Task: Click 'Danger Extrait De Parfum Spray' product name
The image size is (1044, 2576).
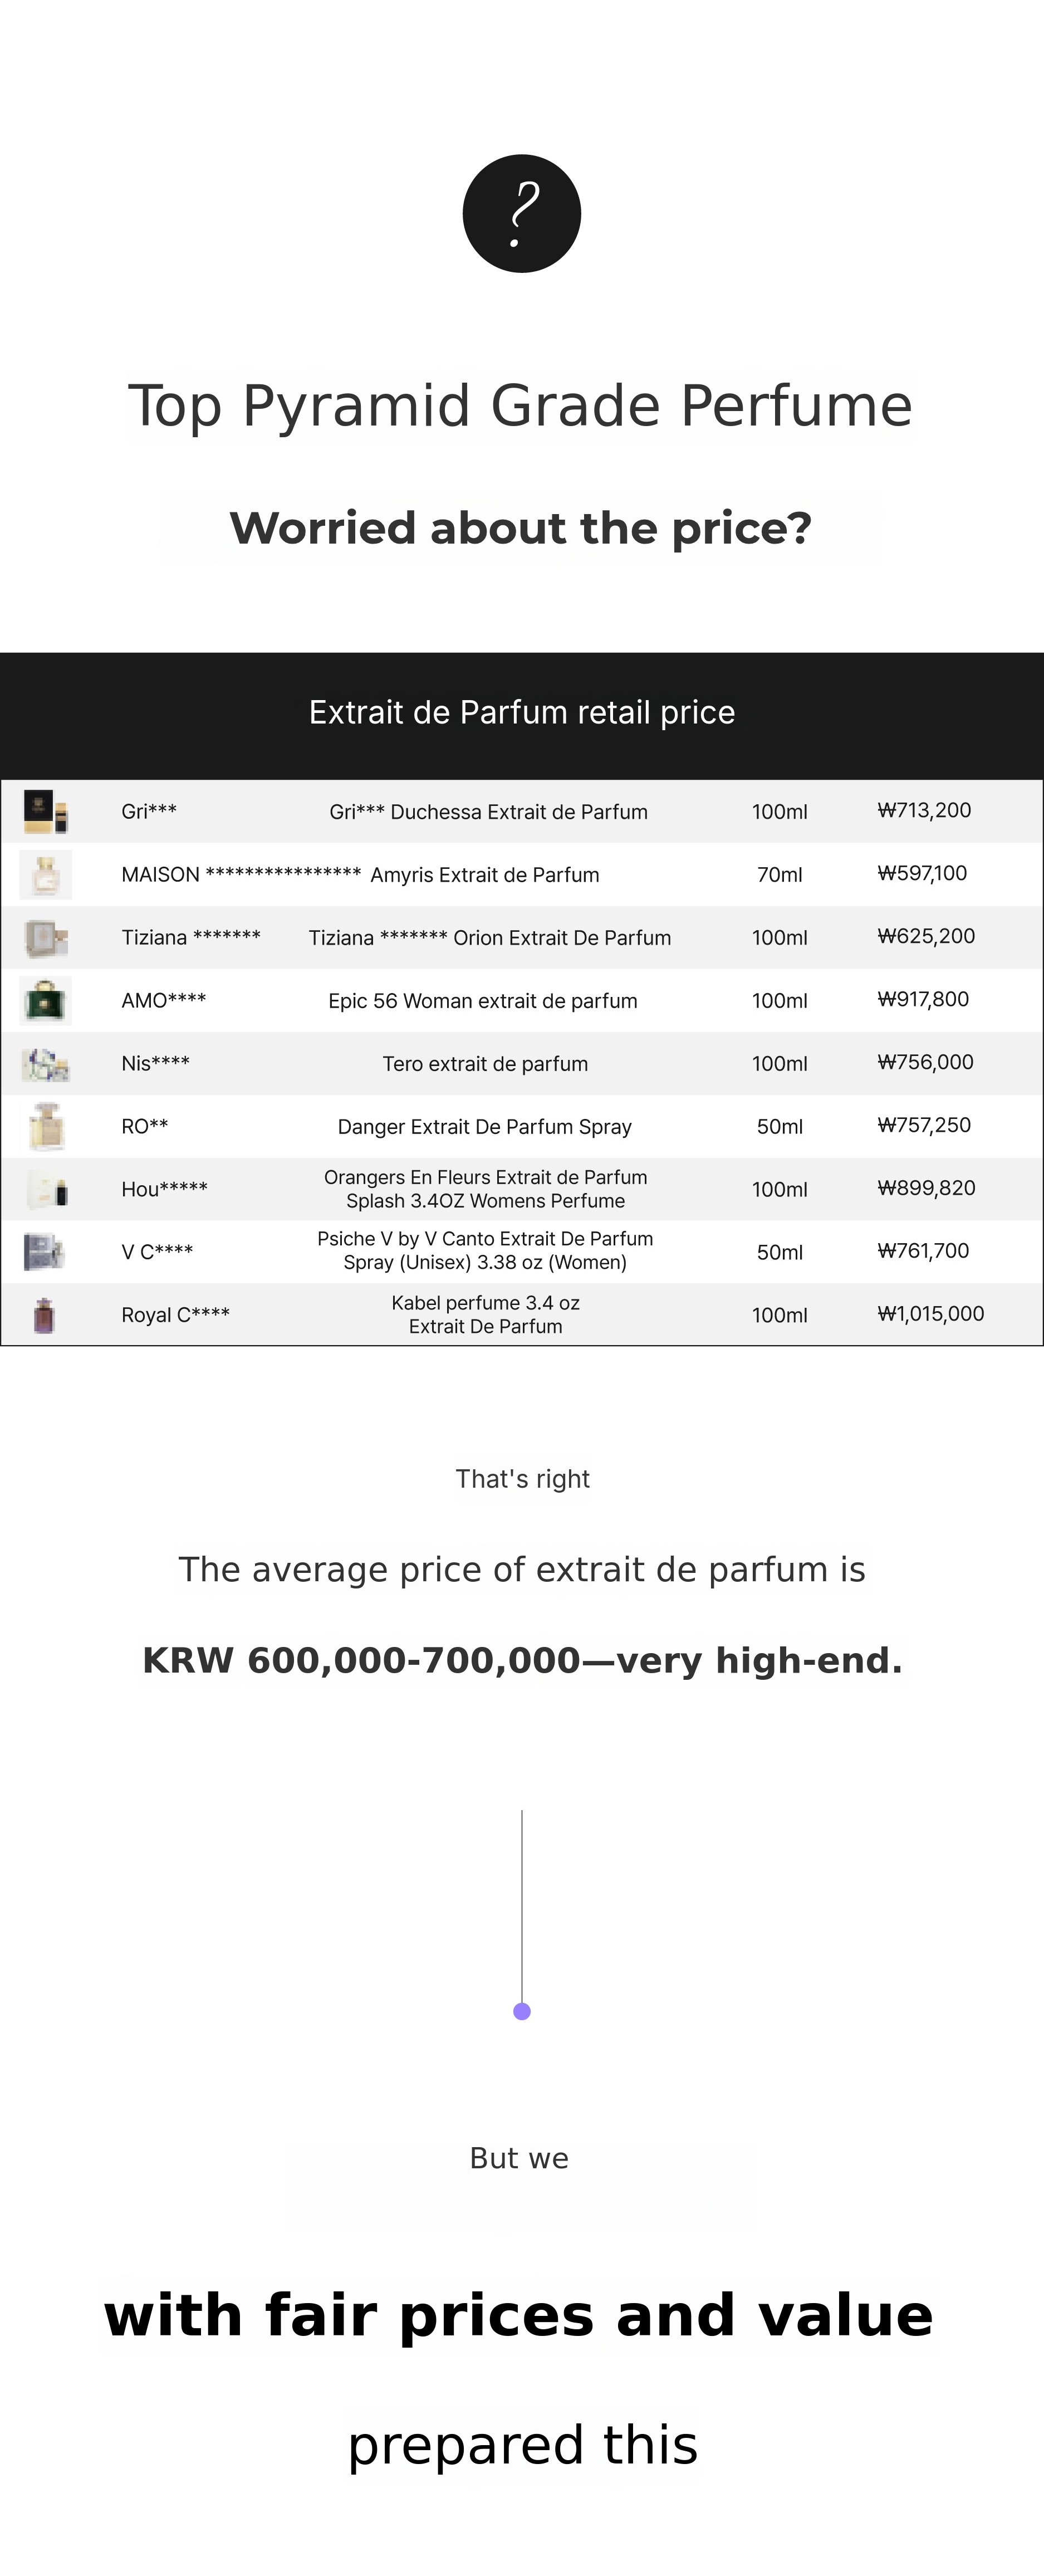Action: pos(485,1127)
